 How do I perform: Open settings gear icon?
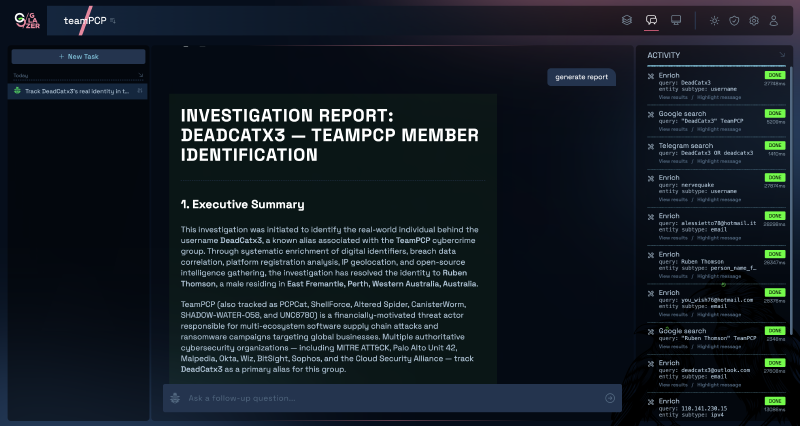(754, 21)
